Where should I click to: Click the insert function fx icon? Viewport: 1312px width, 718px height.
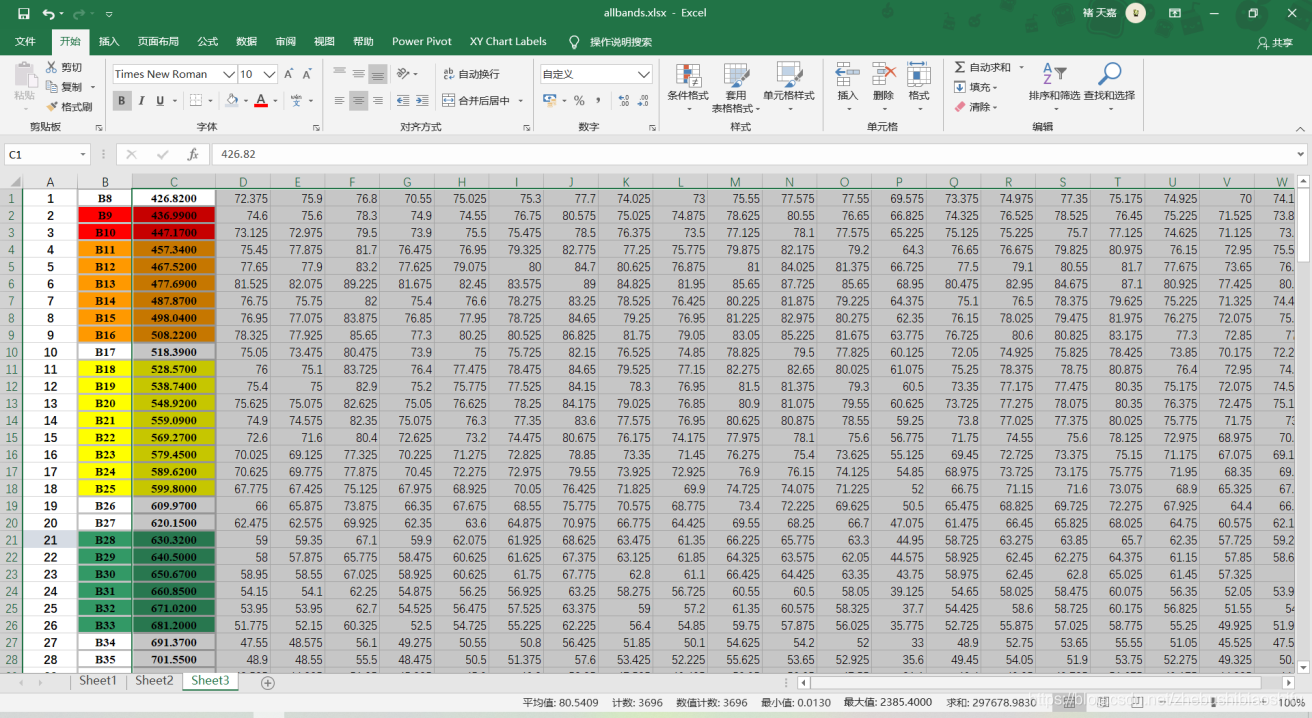tap(193, 155)
